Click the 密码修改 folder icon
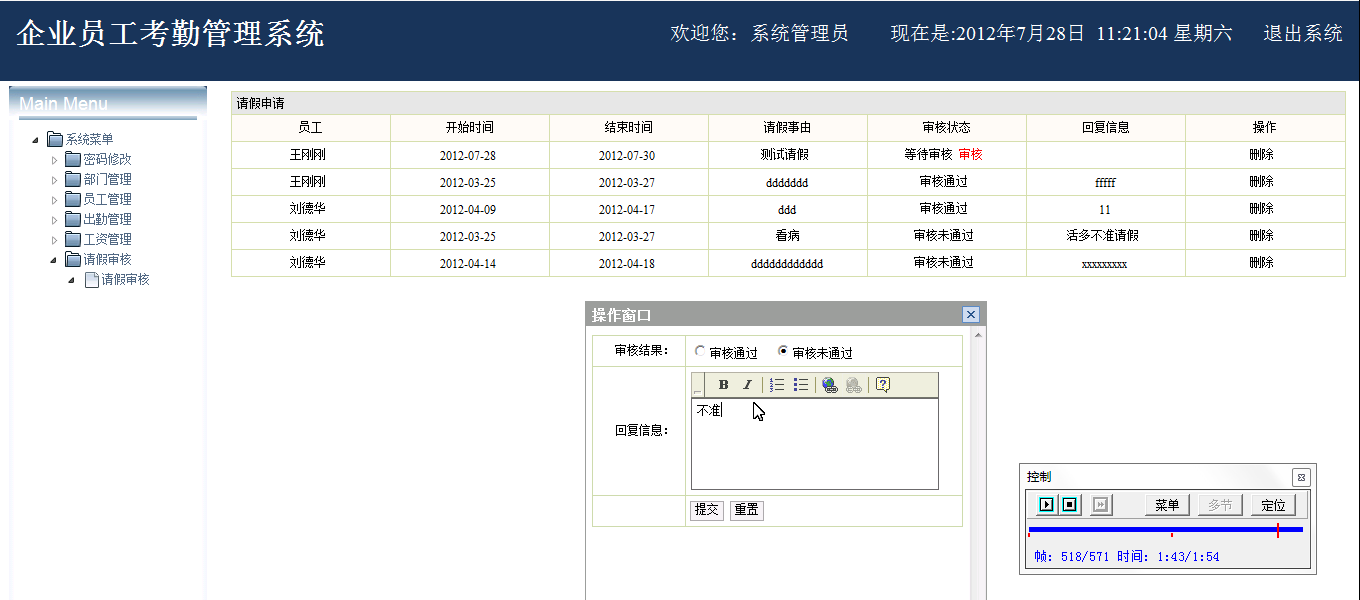The width and height of the screenshot is (1360, 600). (73, 159)
